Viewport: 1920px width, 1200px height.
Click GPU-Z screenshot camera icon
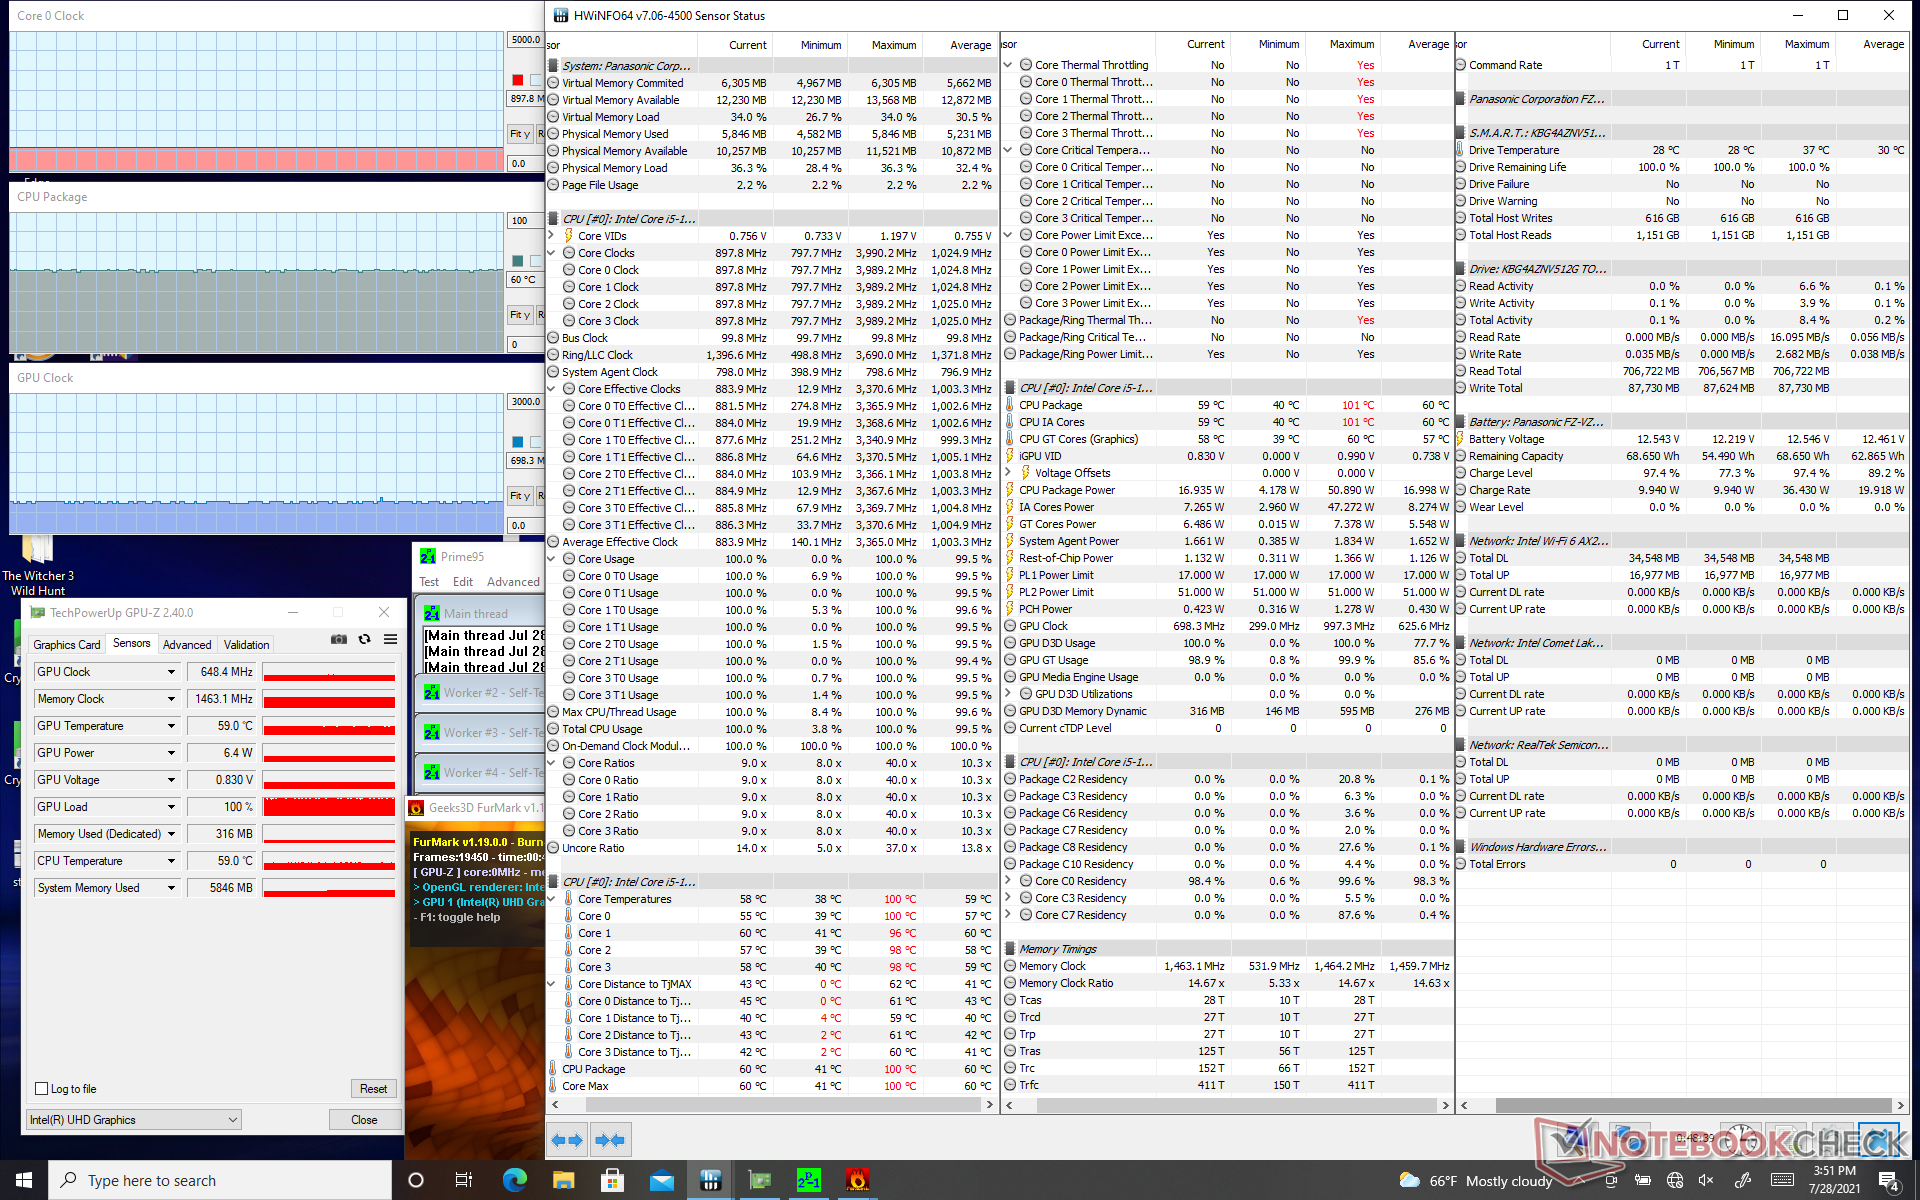tap(339, 640)
